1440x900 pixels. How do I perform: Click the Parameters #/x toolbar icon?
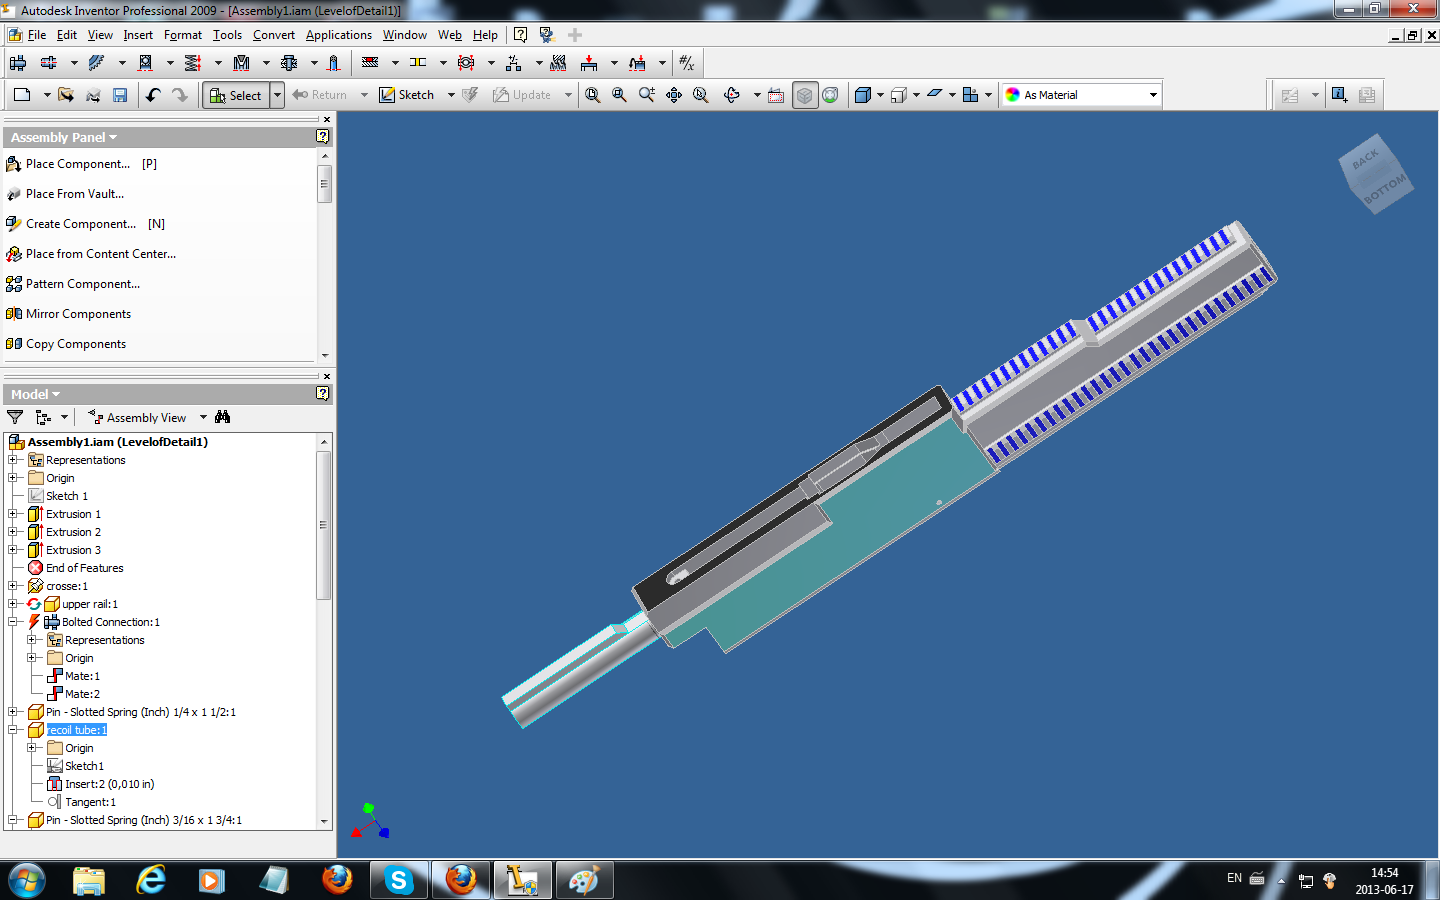[687, 63]
